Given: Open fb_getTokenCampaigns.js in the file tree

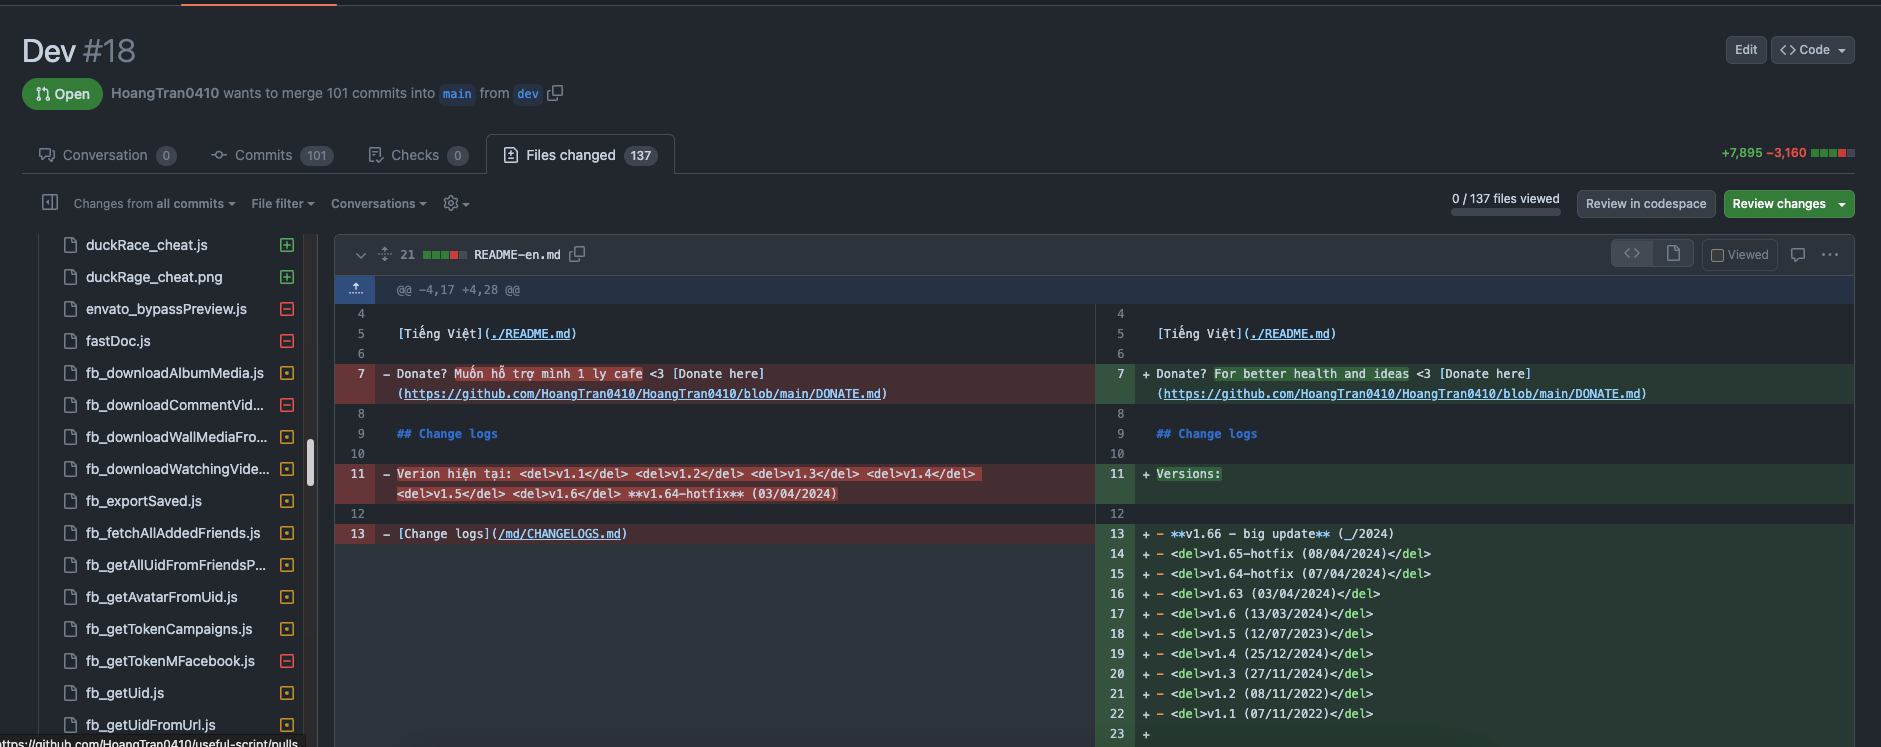Looking at the screenshot, I should (x=169, y=629).
